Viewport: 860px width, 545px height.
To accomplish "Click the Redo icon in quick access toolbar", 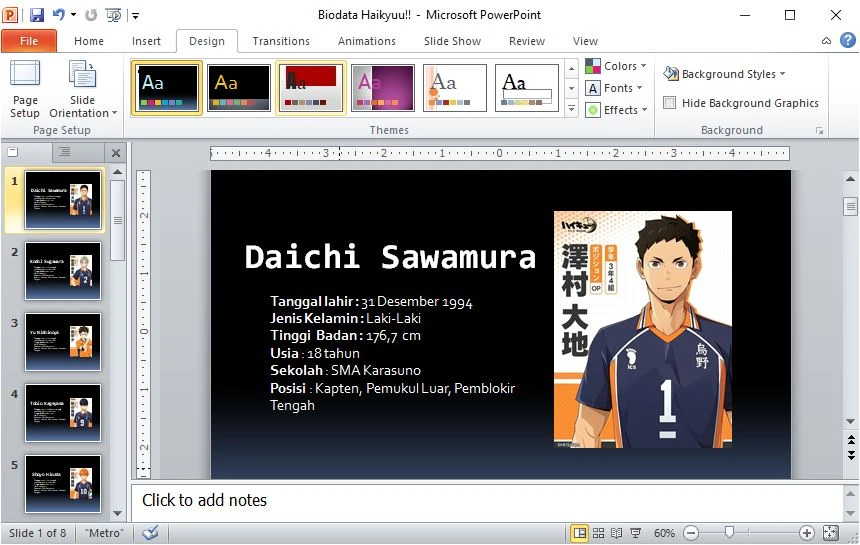I will (x=91, y=15).
